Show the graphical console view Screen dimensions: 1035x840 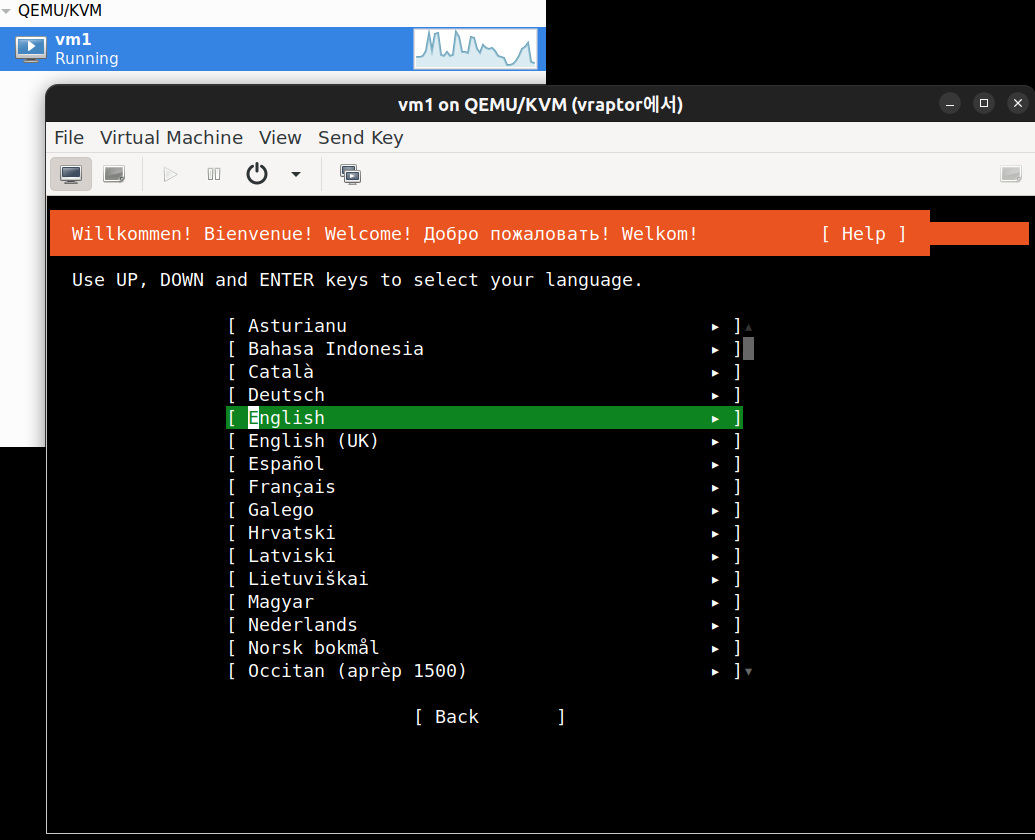71,174
